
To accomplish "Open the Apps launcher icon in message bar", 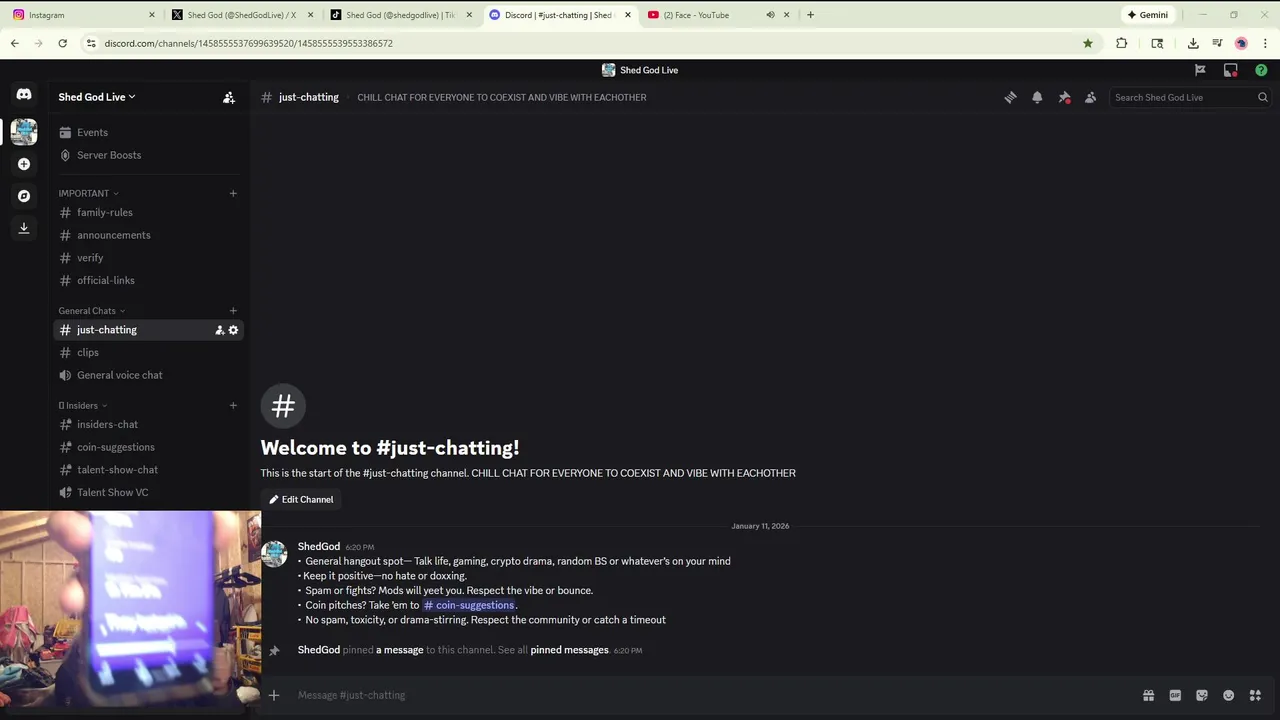I will (1255, 695).
